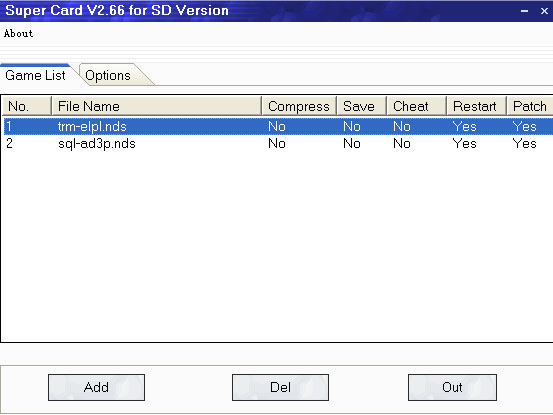Sort by the File Name column header

[157, 106]
